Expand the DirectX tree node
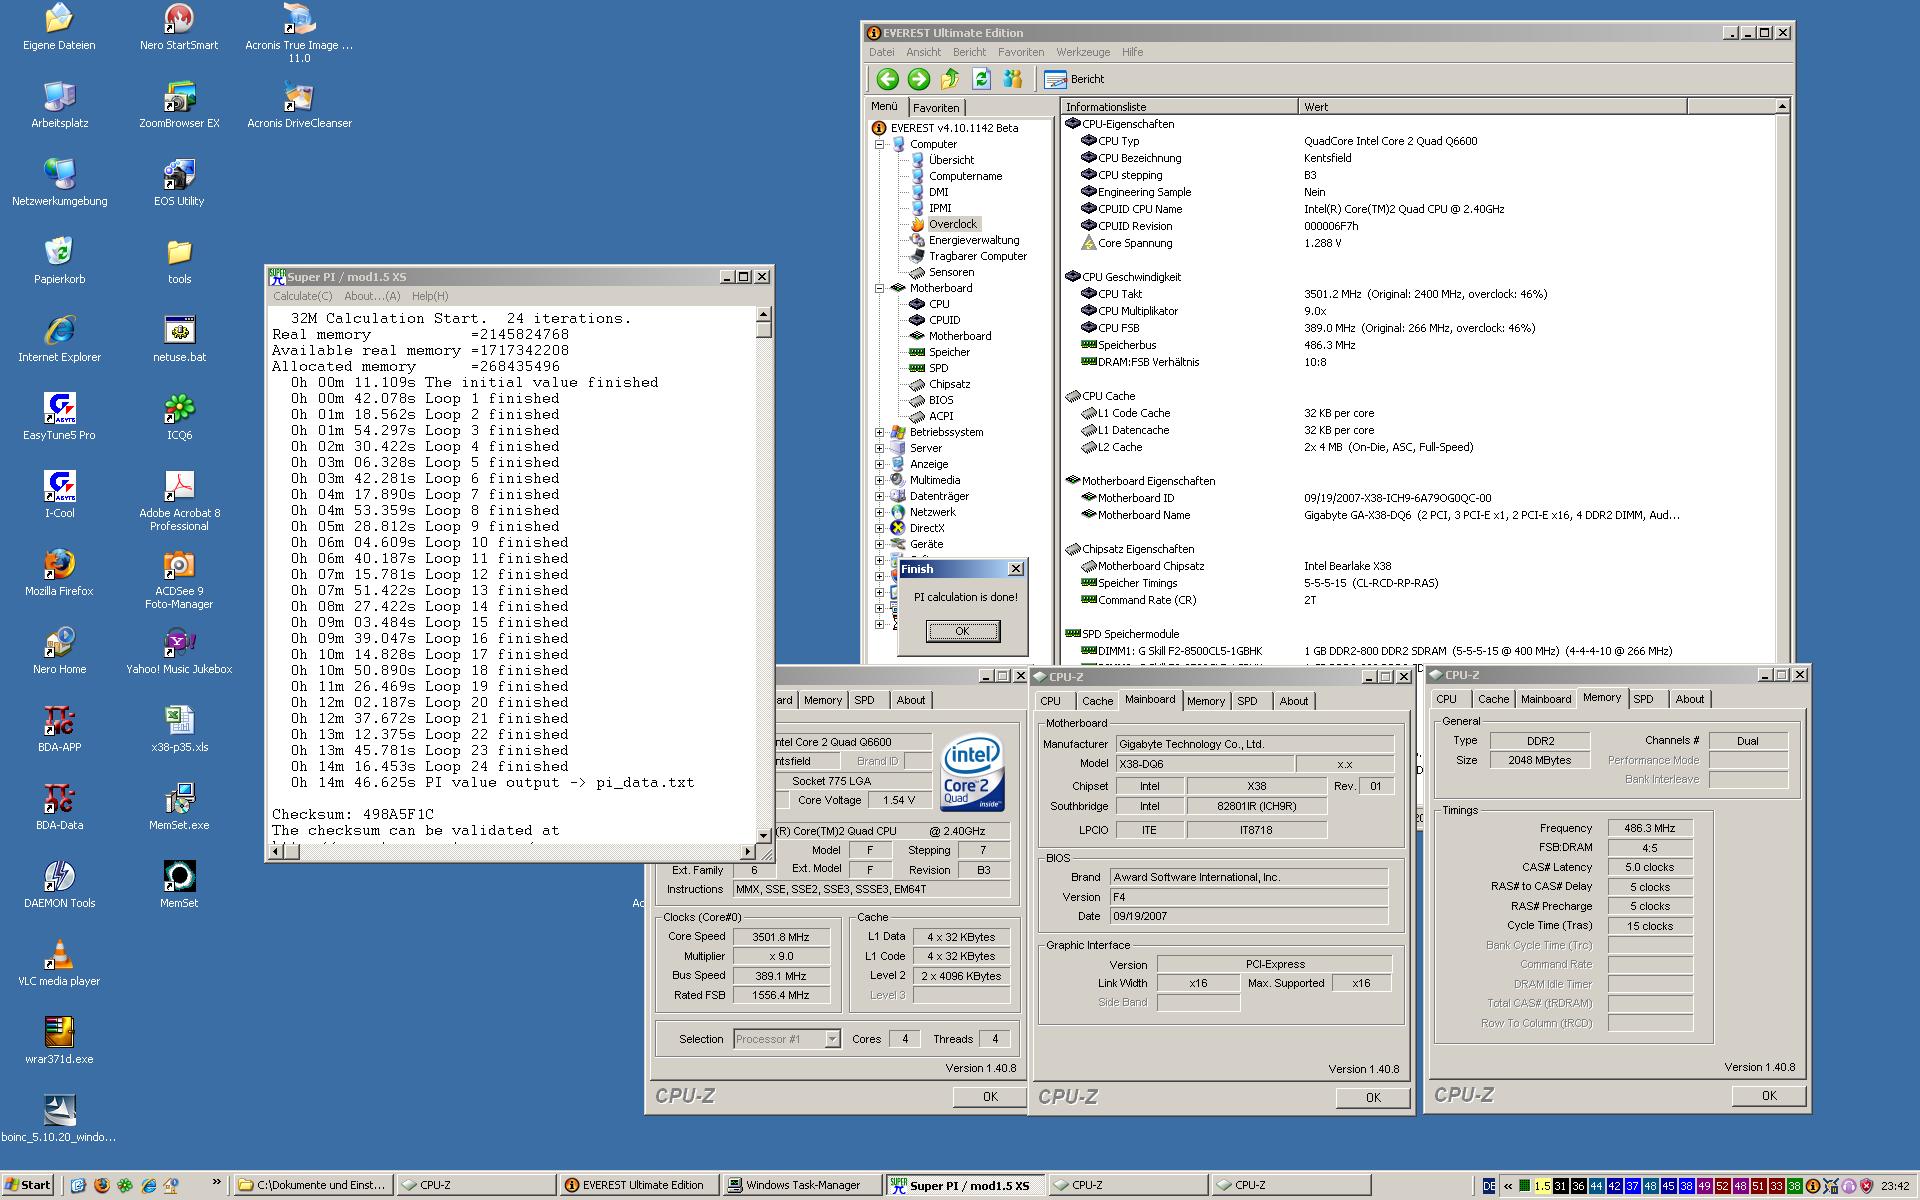The width and height of the screenshot is (1920, 1200). click(x=880, y=528)
